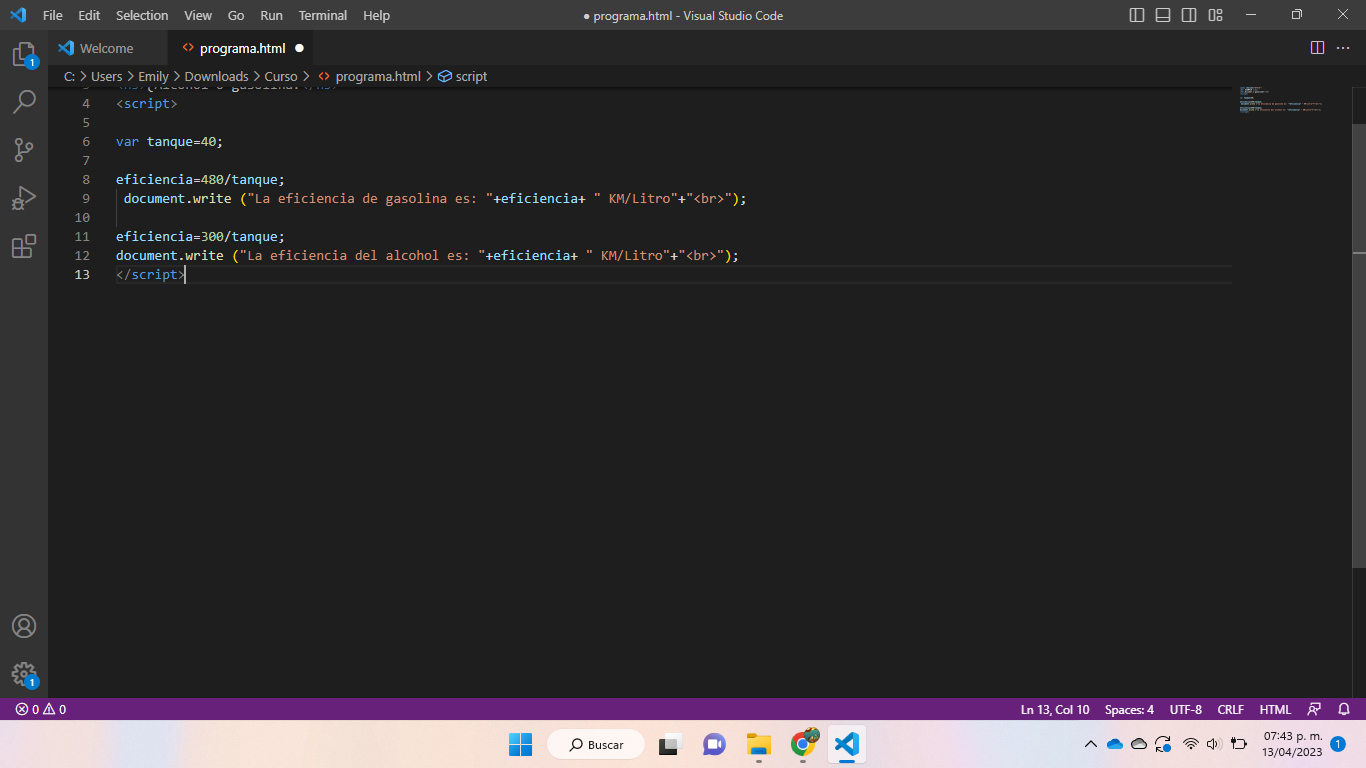Image resolution: width=1366 pixels, height=768 pixels.
Task: Show hidden system tray icons chevron
Action: 1091,744
